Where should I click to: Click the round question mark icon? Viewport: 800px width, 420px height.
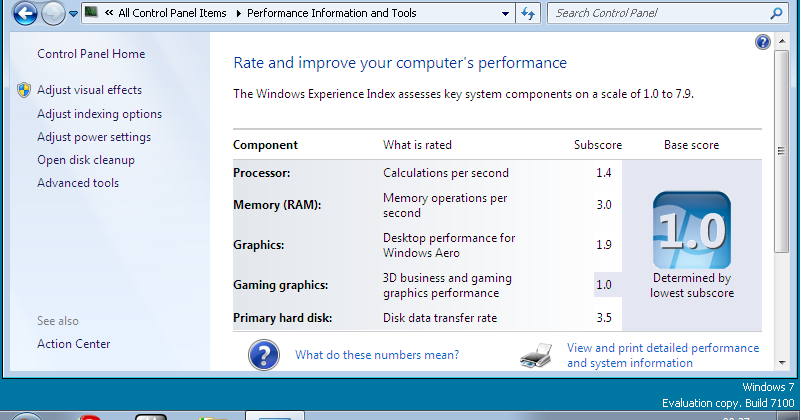tap(264, 355)
